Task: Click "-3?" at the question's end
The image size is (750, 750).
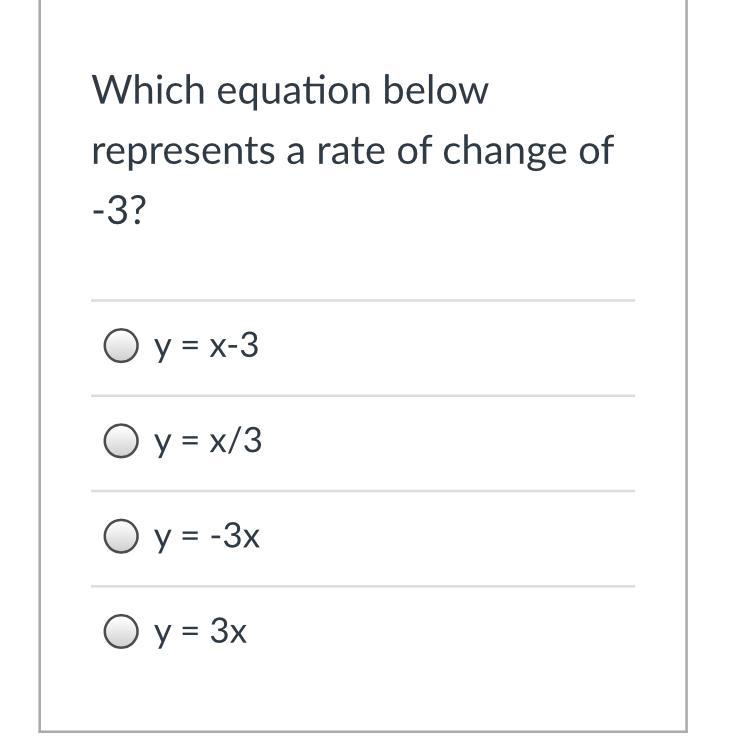Action: tap(118, 213)
